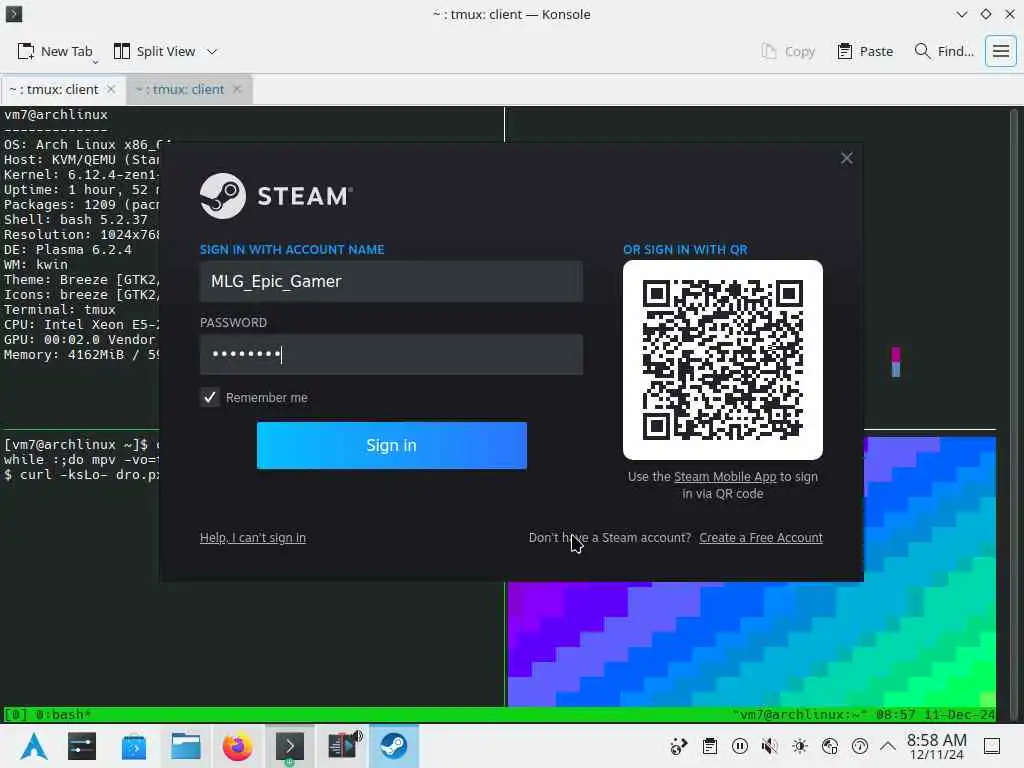Click the Steam QR code image
Viewport: 1024px width, 768px height.
pos(723,360)
